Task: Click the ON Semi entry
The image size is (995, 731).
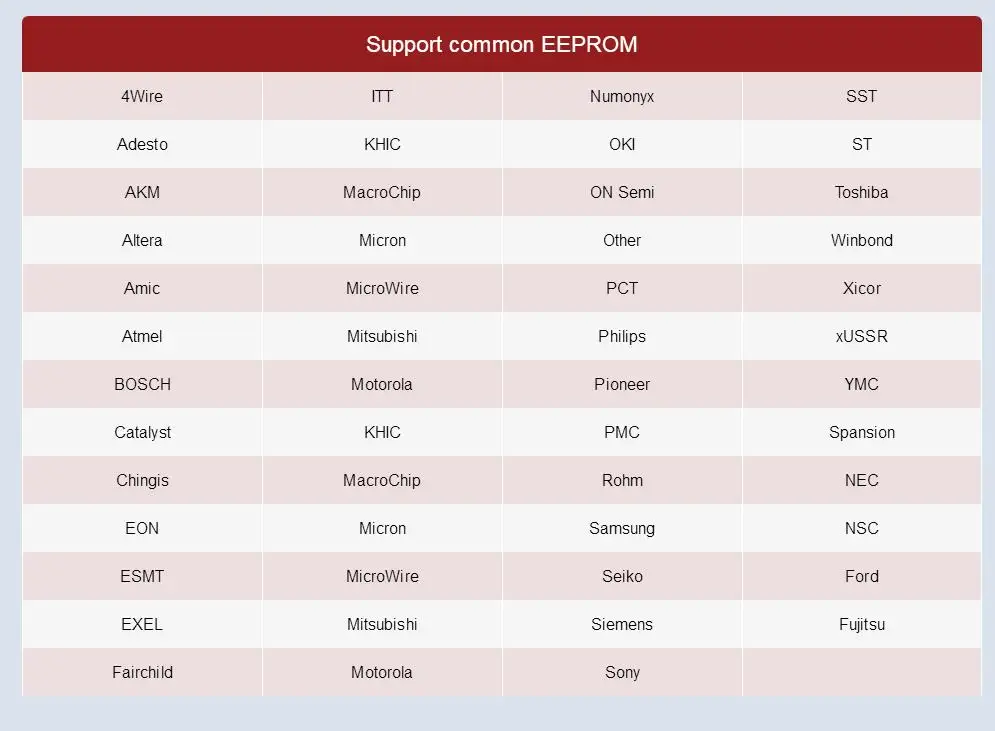Action: (622, 192)
